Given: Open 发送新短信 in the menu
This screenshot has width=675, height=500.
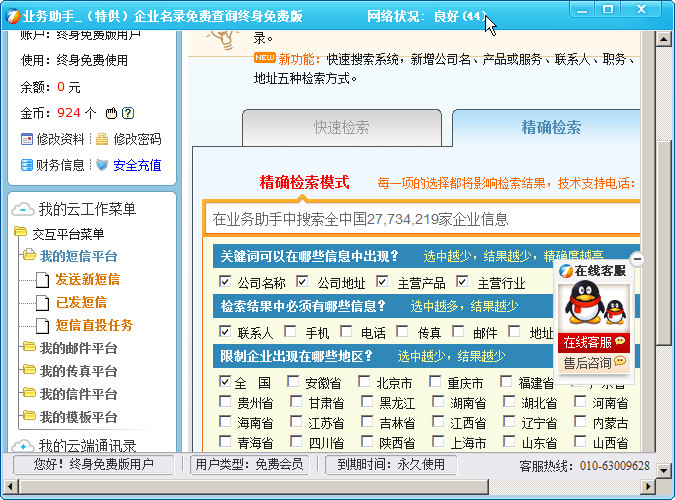Looking at the screenshot, I should click(88, 280).
